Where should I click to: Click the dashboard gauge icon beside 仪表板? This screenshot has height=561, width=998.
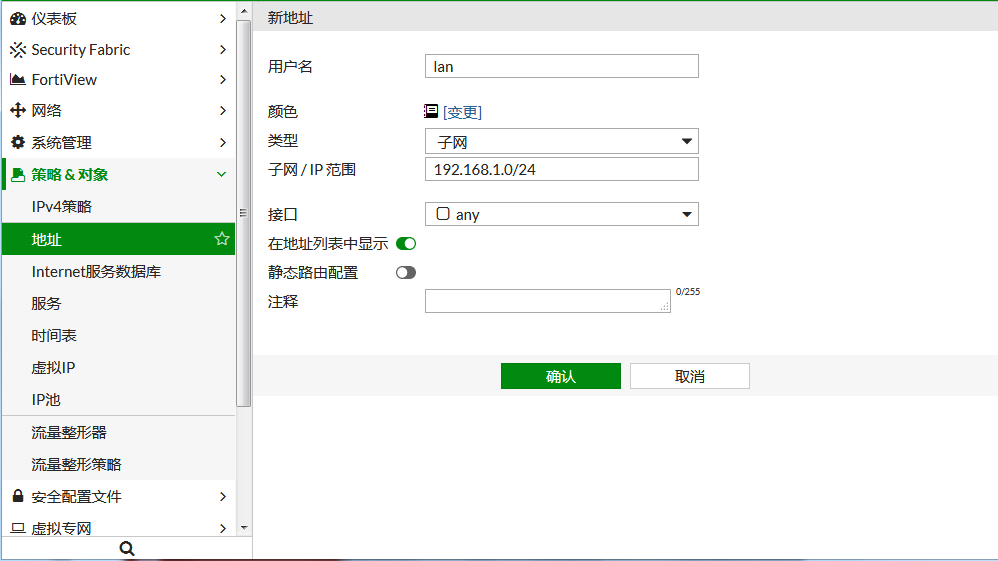pos(18,19)
